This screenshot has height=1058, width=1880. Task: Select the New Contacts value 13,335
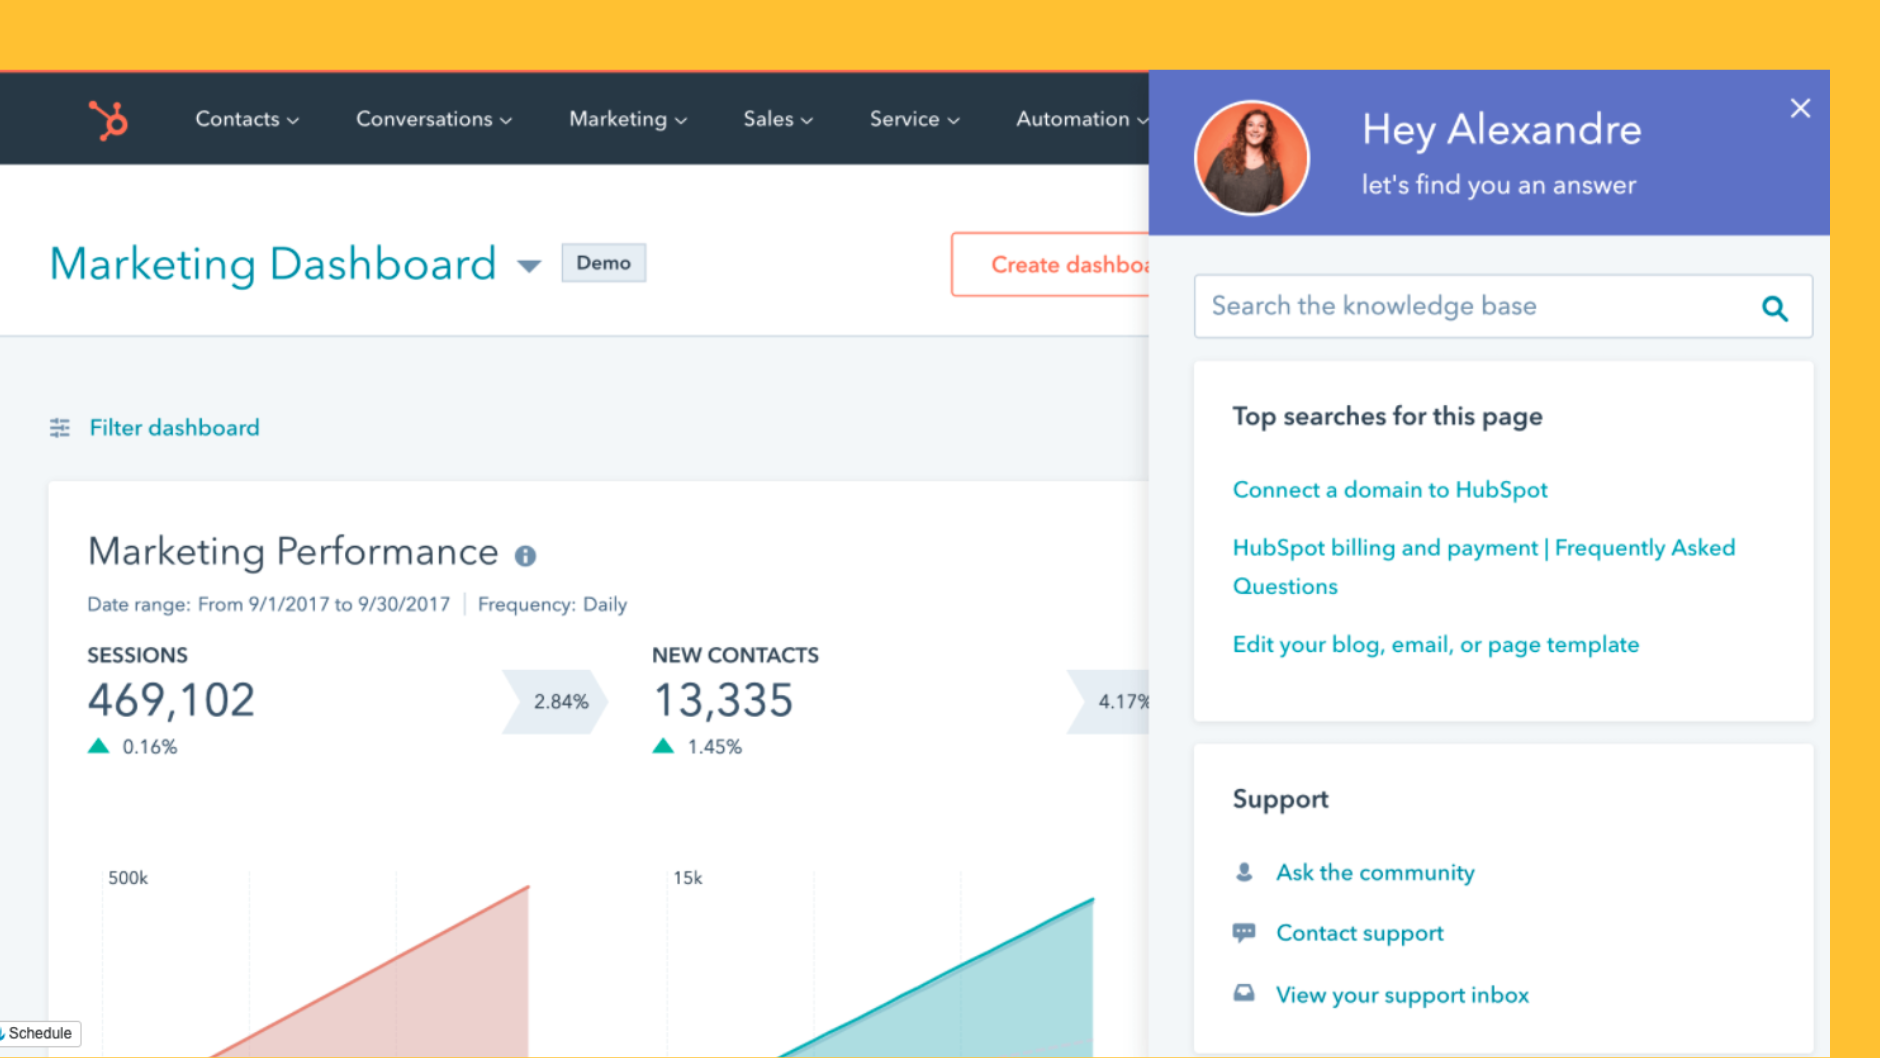point(723,700)
